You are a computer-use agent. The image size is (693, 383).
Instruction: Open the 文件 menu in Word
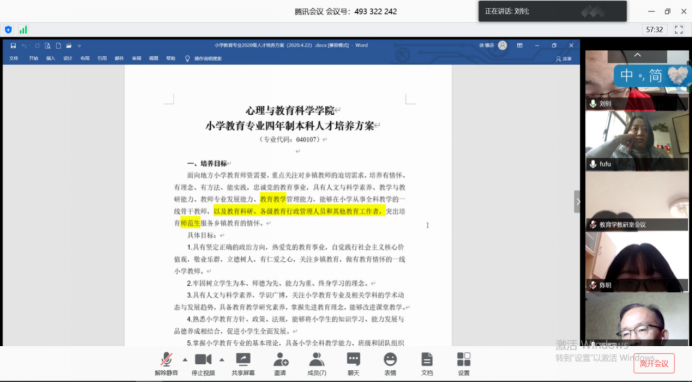pos(14,58)
